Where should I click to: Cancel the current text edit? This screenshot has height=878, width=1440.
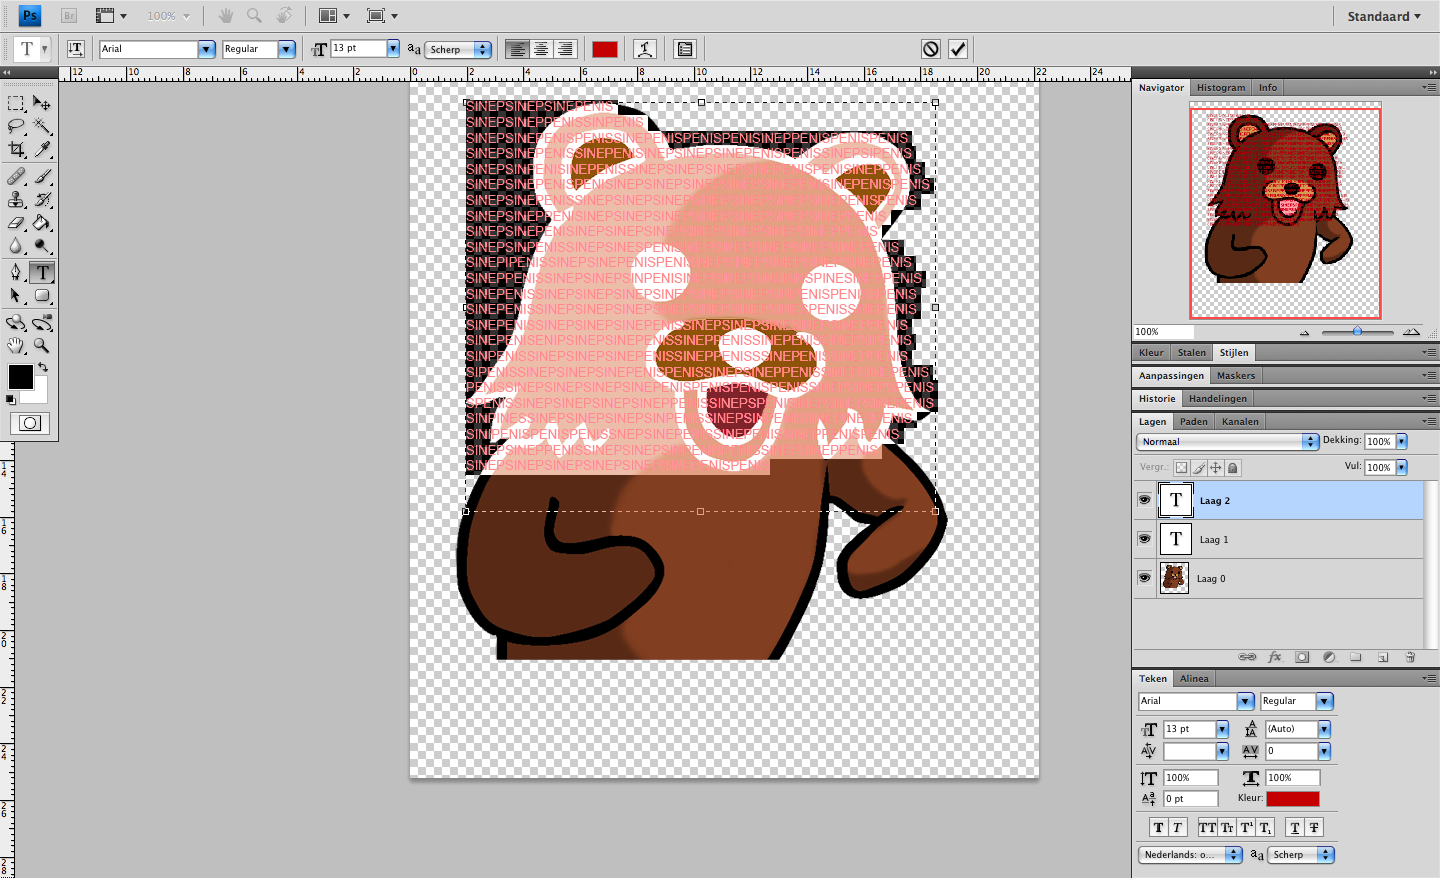(x=931, y=49)
